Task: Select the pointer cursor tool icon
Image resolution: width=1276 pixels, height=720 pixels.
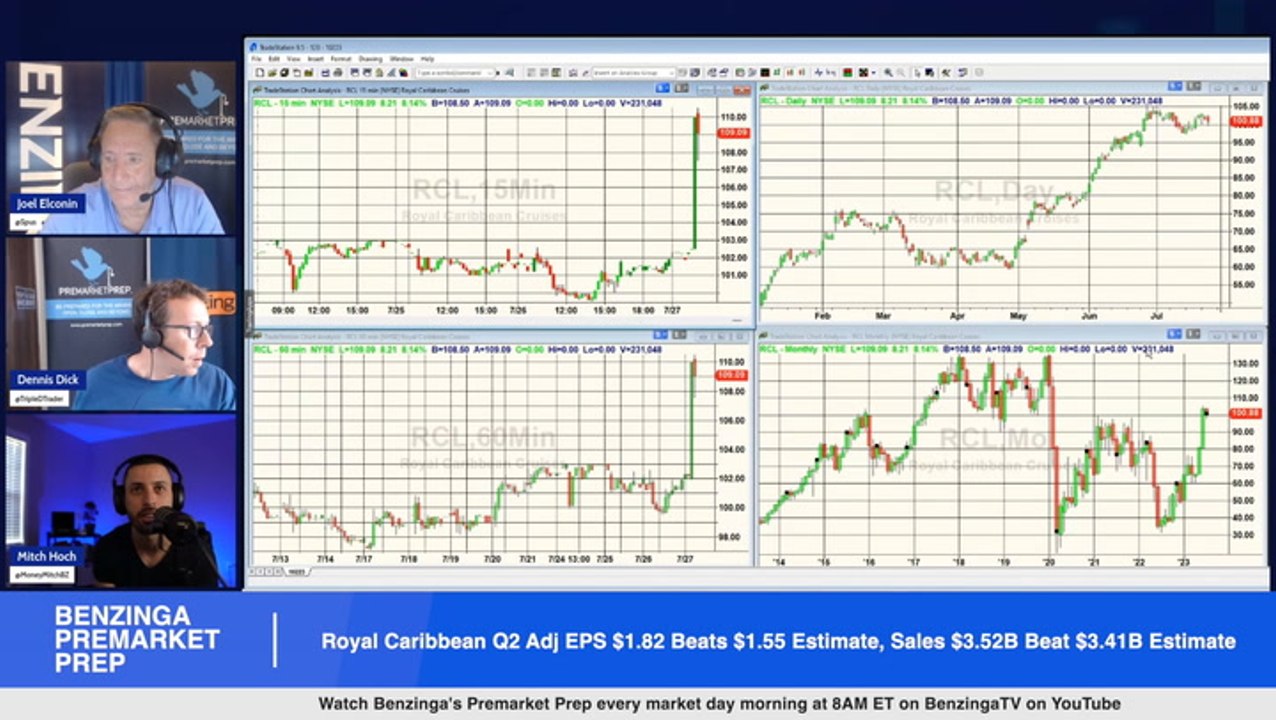Action: tap(917, 73)
